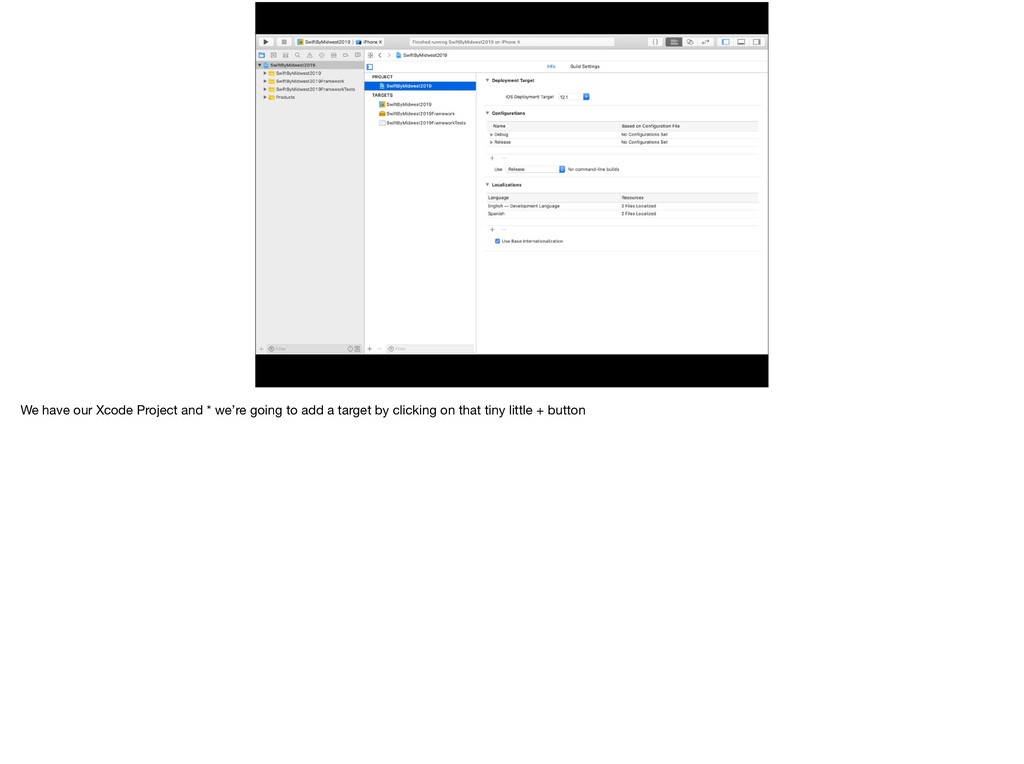Click the remove target minus button
The width and height of the screenshot is (1024, 764).
tap(379, 349)
